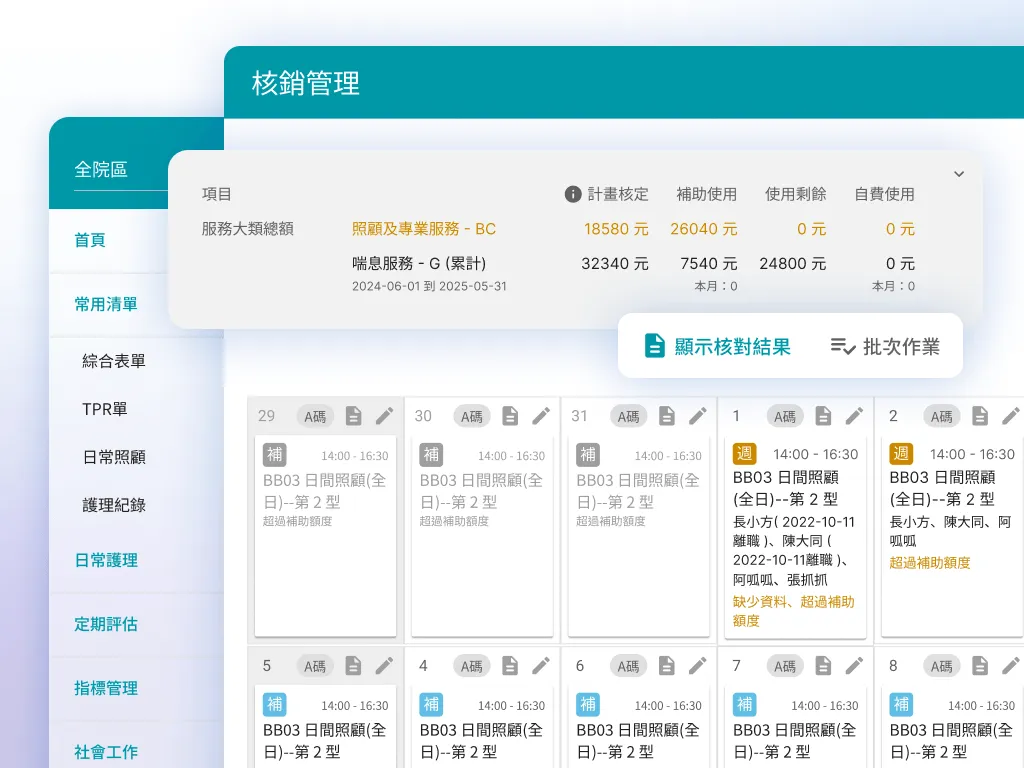
Task: Open document icon for day 2
Action: point(980,416)
